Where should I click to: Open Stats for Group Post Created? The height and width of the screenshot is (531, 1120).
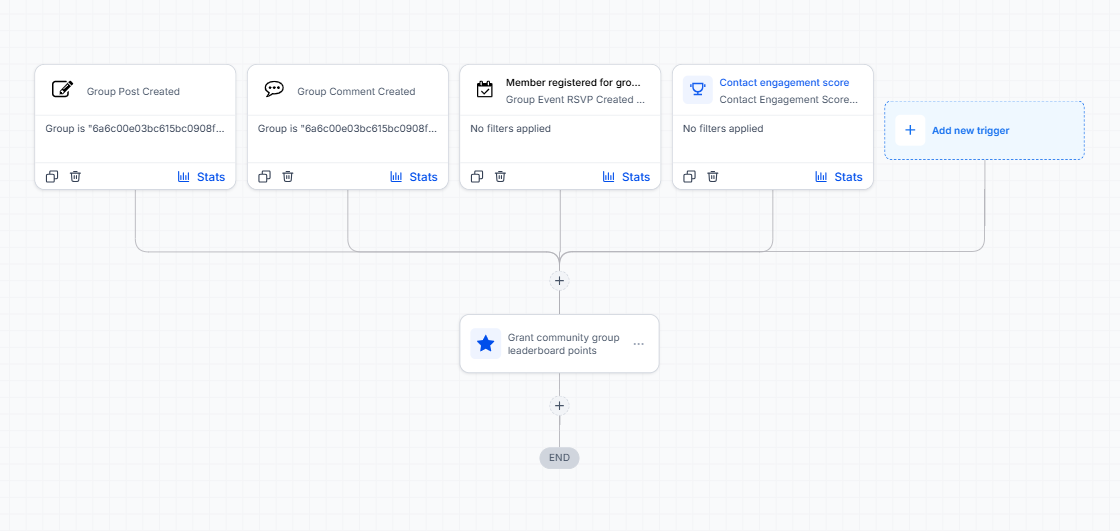201,177
